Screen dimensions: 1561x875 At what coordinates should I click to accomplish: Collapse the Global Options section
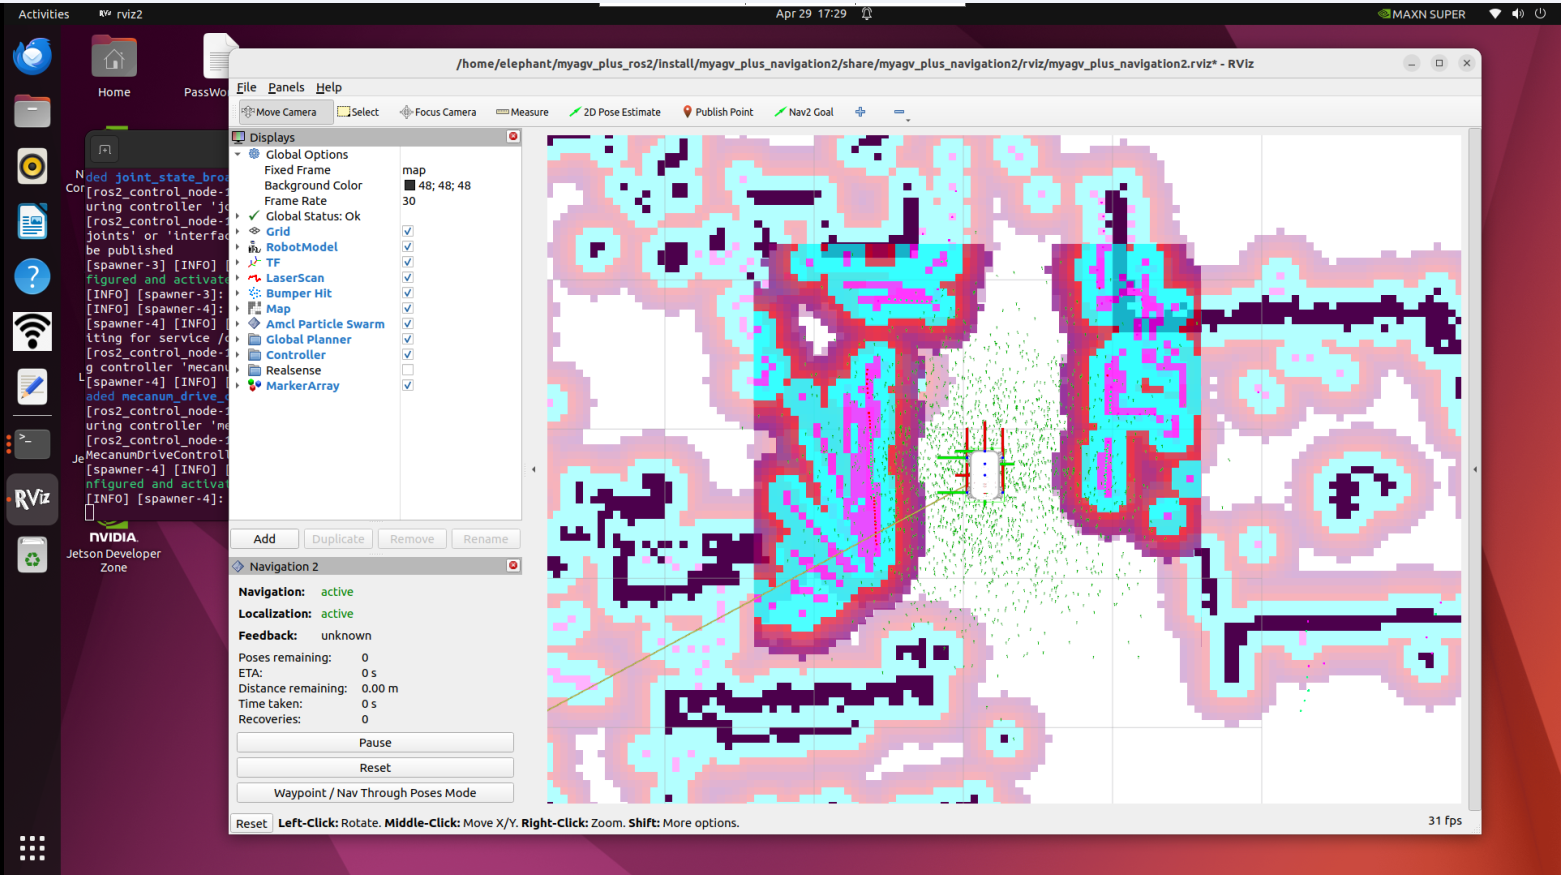(x=238, y=155)
